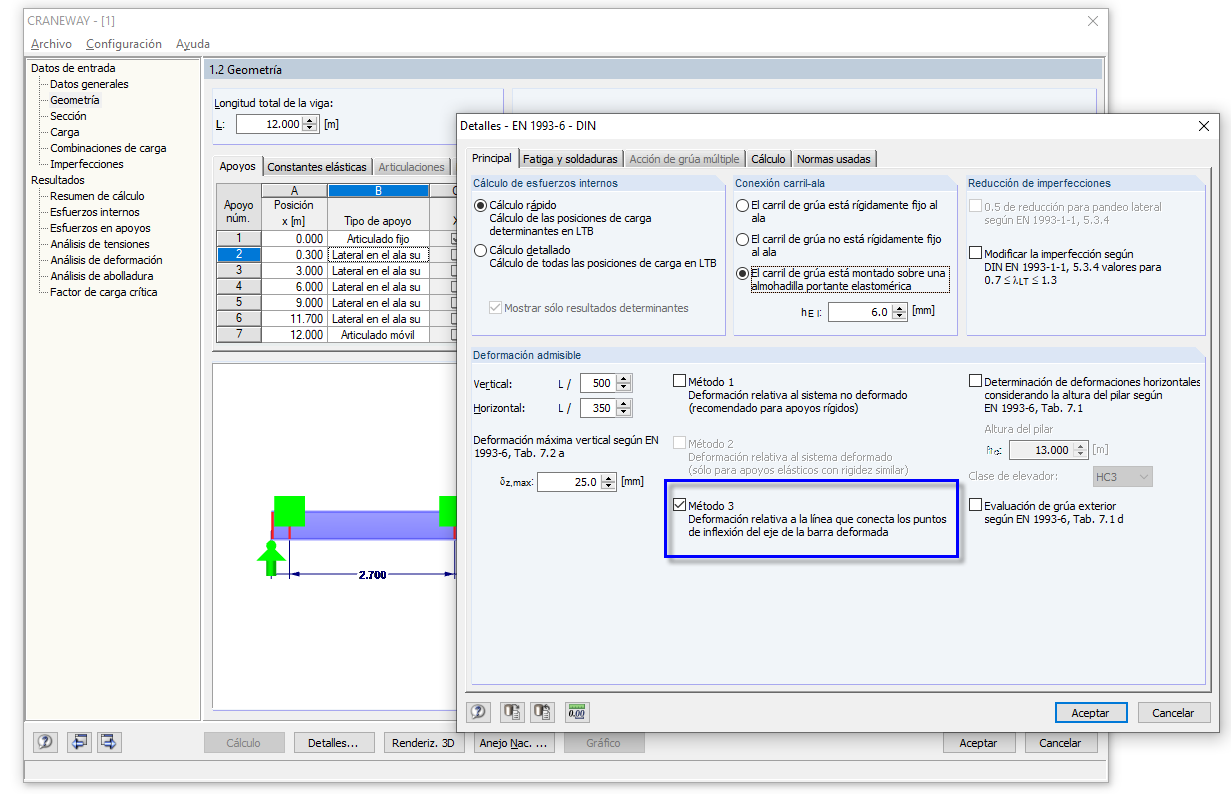1231x794 pixels.
Task: Select Imperfecciones in the navigator tree
Action: pyautogui.click(x=87, y=164)
